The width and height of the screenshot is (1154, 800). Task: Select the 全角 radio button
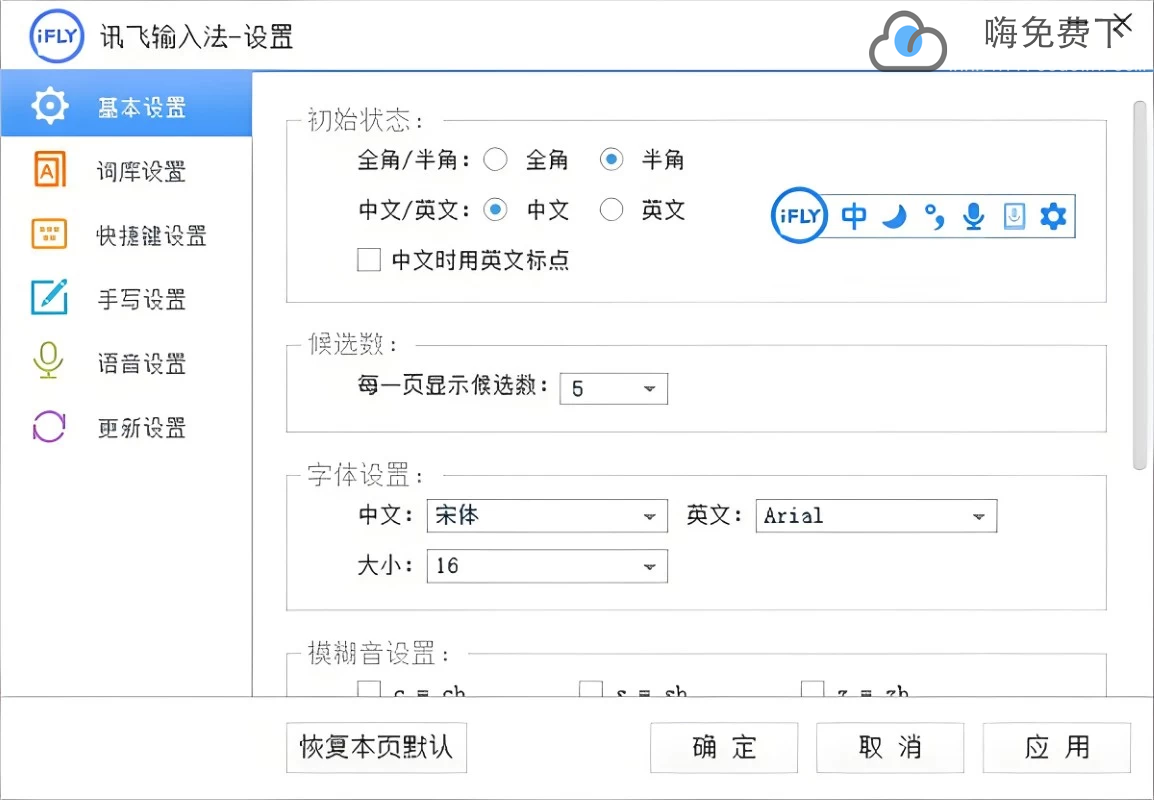pyautogui.click(x=495, y=160)
